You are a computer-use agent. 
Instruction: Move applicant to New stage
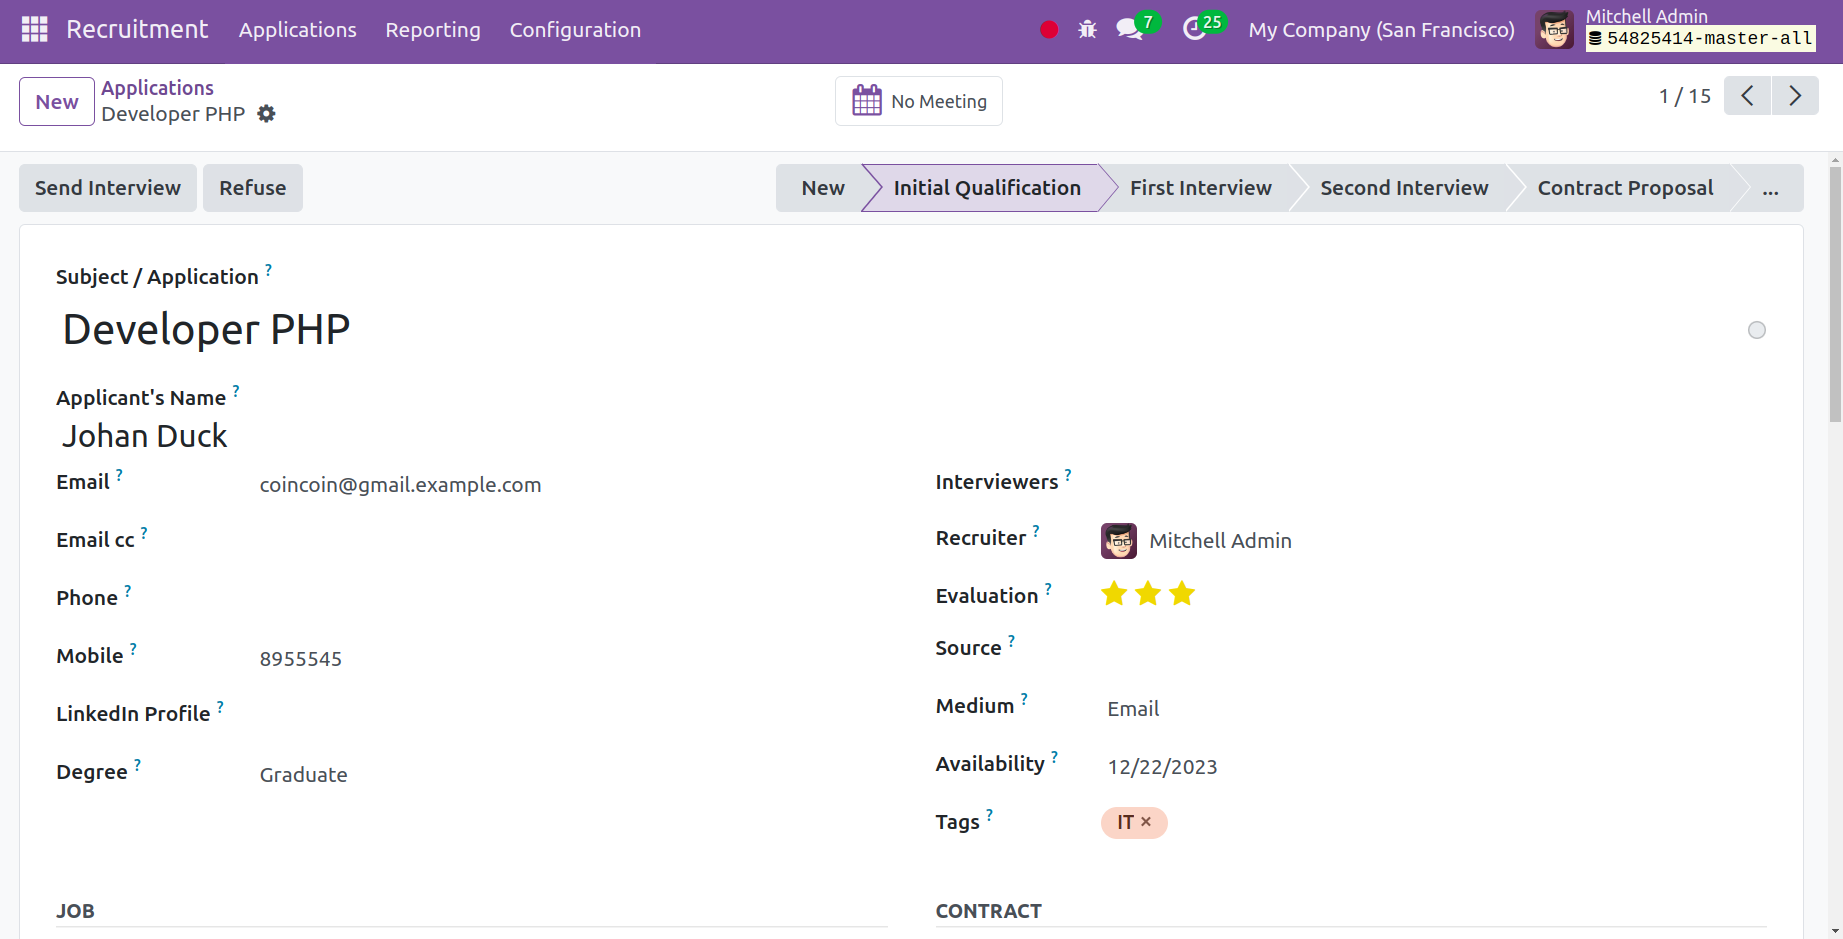(x=822, y=188)
